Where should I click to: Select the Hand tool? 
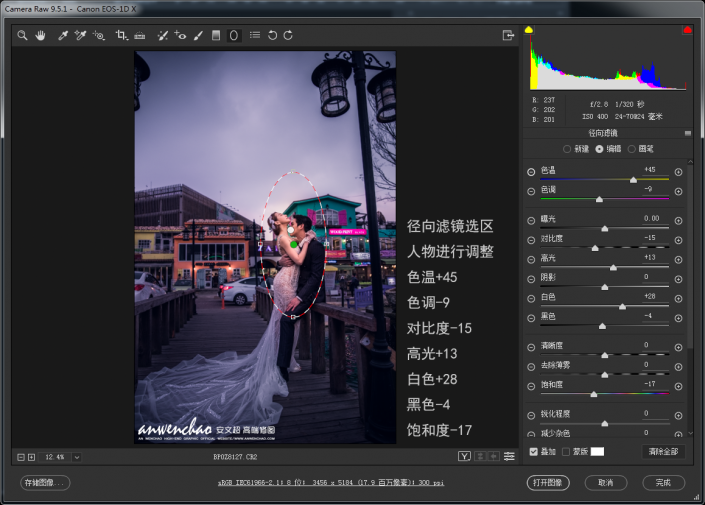point(40,35)
